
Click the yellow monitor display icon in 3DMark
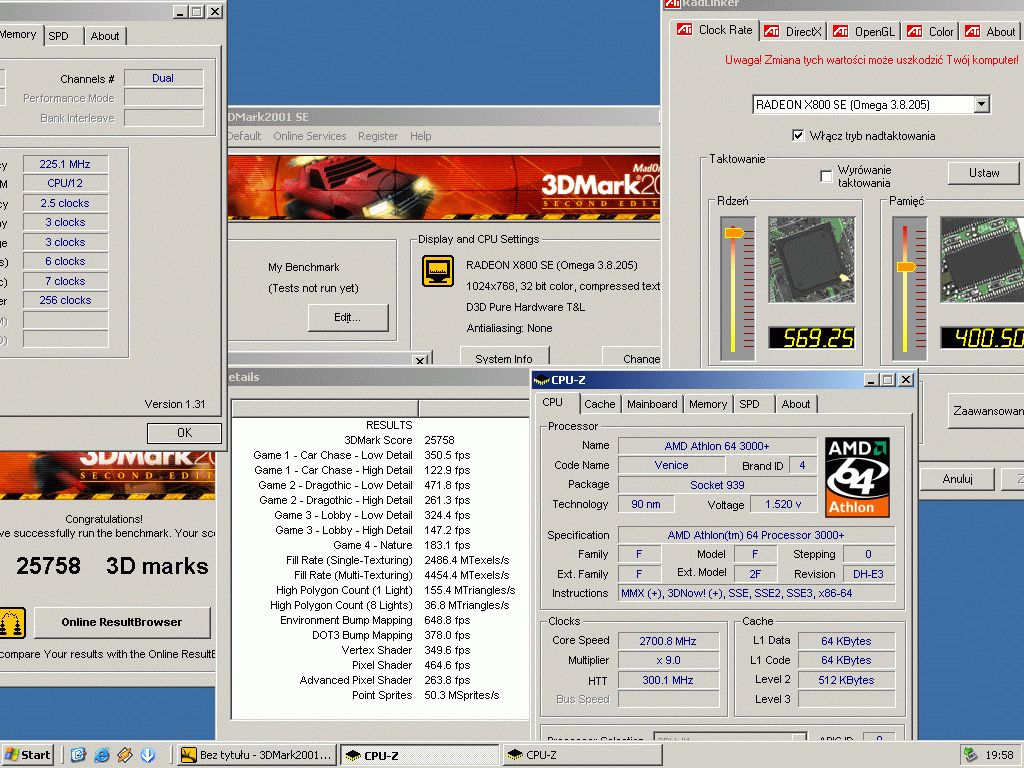point(438,271)
